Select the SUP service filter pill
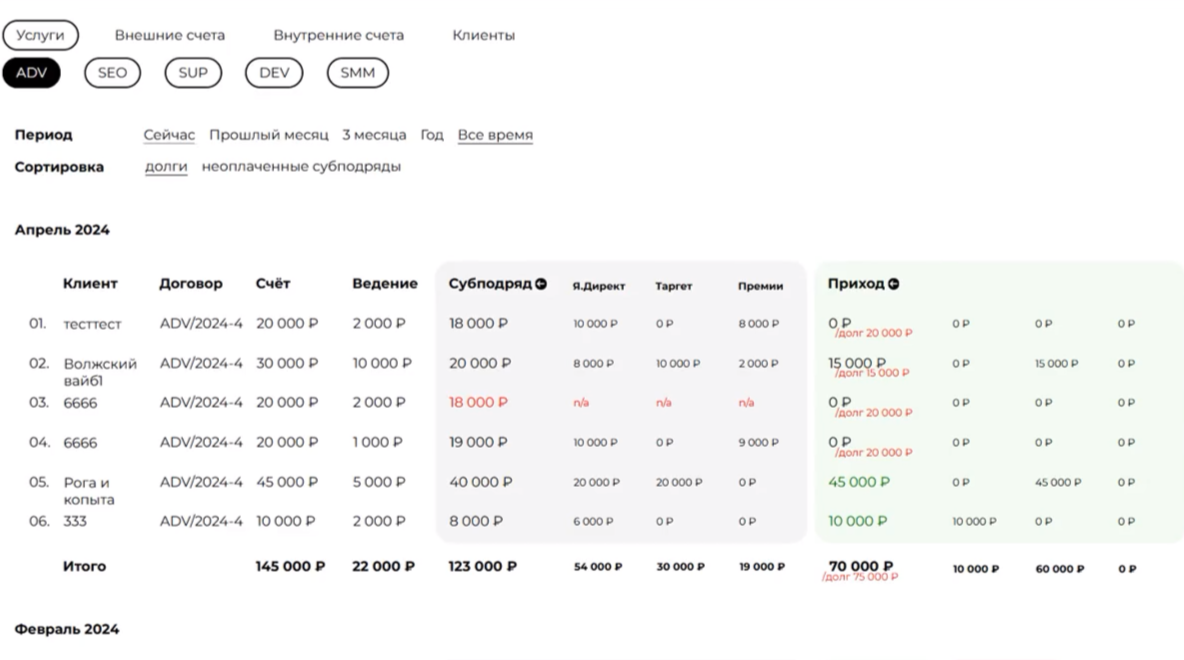Image resolution: width=1184 pixels, height=660 pixels. coord(193,73)
